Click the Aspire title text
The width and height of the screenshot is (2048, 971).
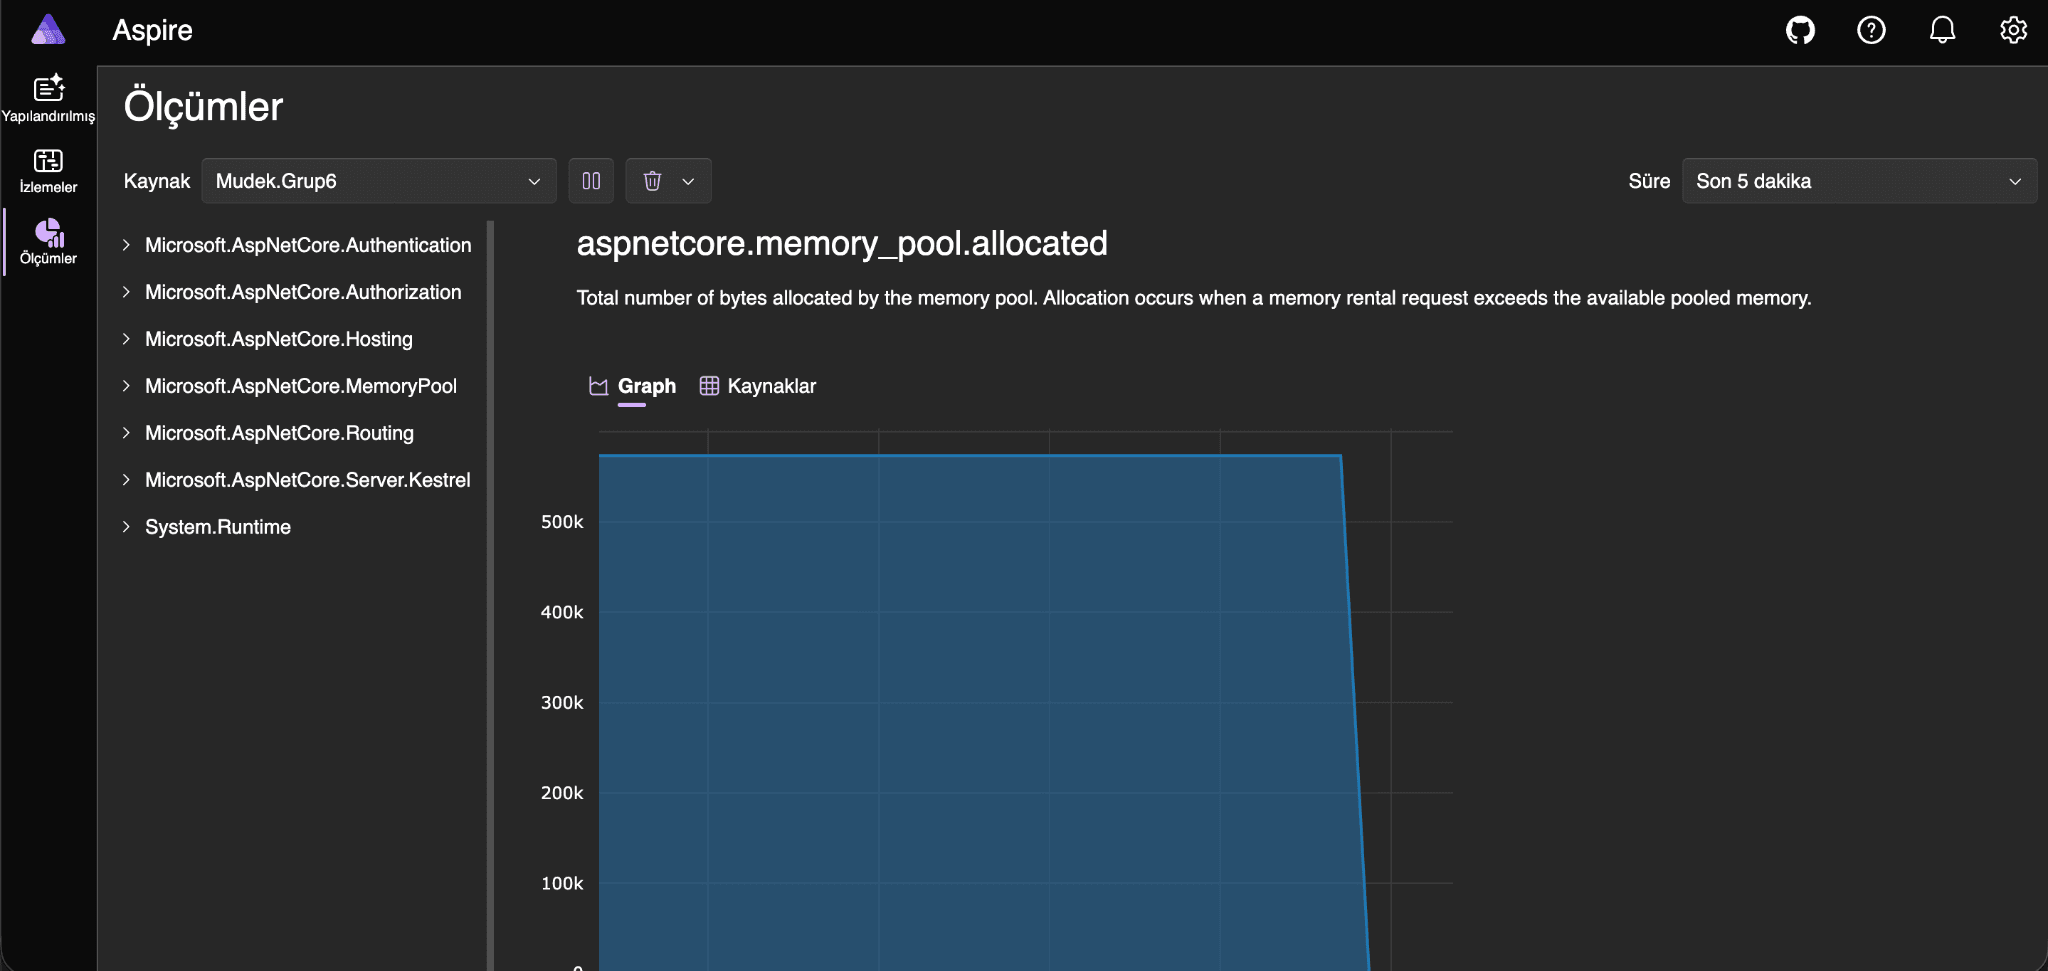152,30
